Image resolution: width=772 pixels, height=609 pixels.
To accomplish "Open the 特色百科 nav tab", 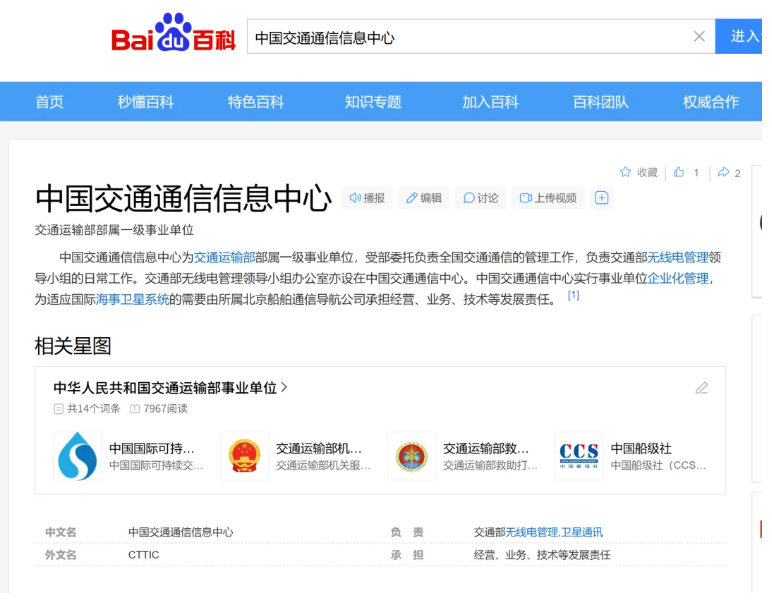I will pos(256,102).
